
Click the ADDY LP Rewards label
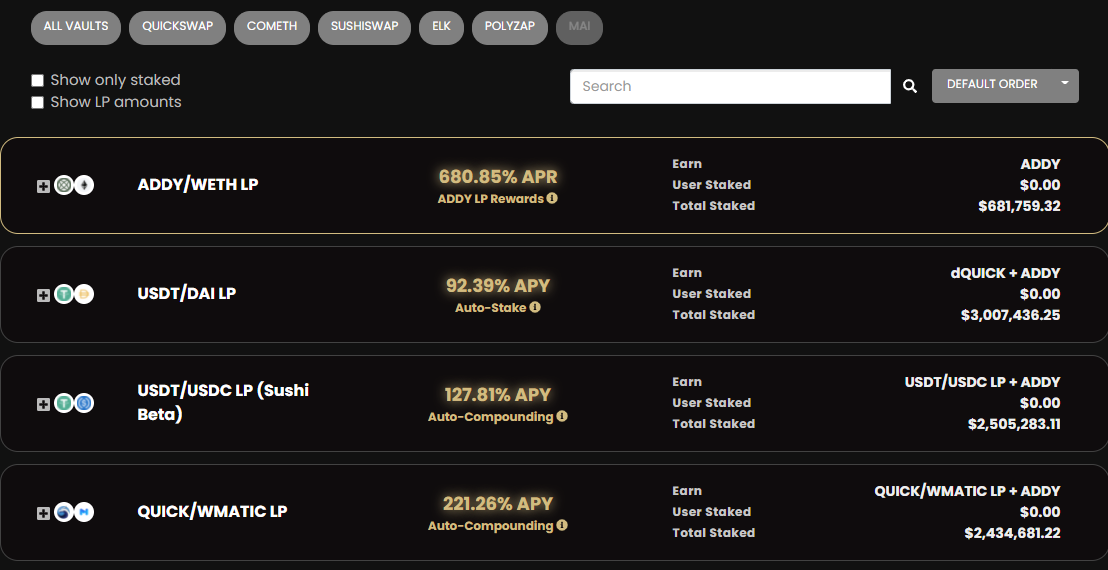[490, 199]
